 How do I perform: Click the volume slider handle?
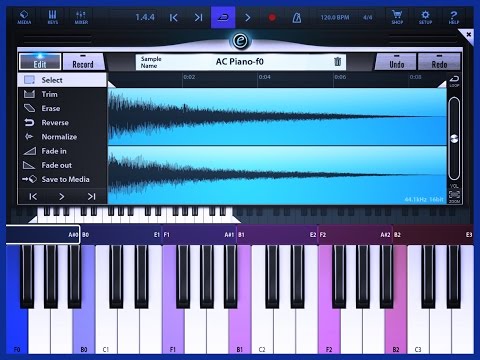[454, 138]
